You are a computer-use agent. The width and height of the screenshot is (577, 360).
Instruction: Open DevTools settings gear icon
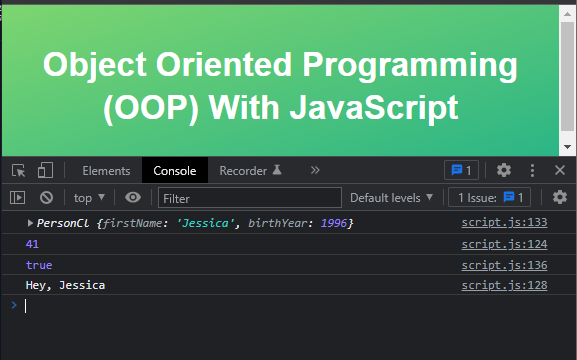tap(504, 170)
